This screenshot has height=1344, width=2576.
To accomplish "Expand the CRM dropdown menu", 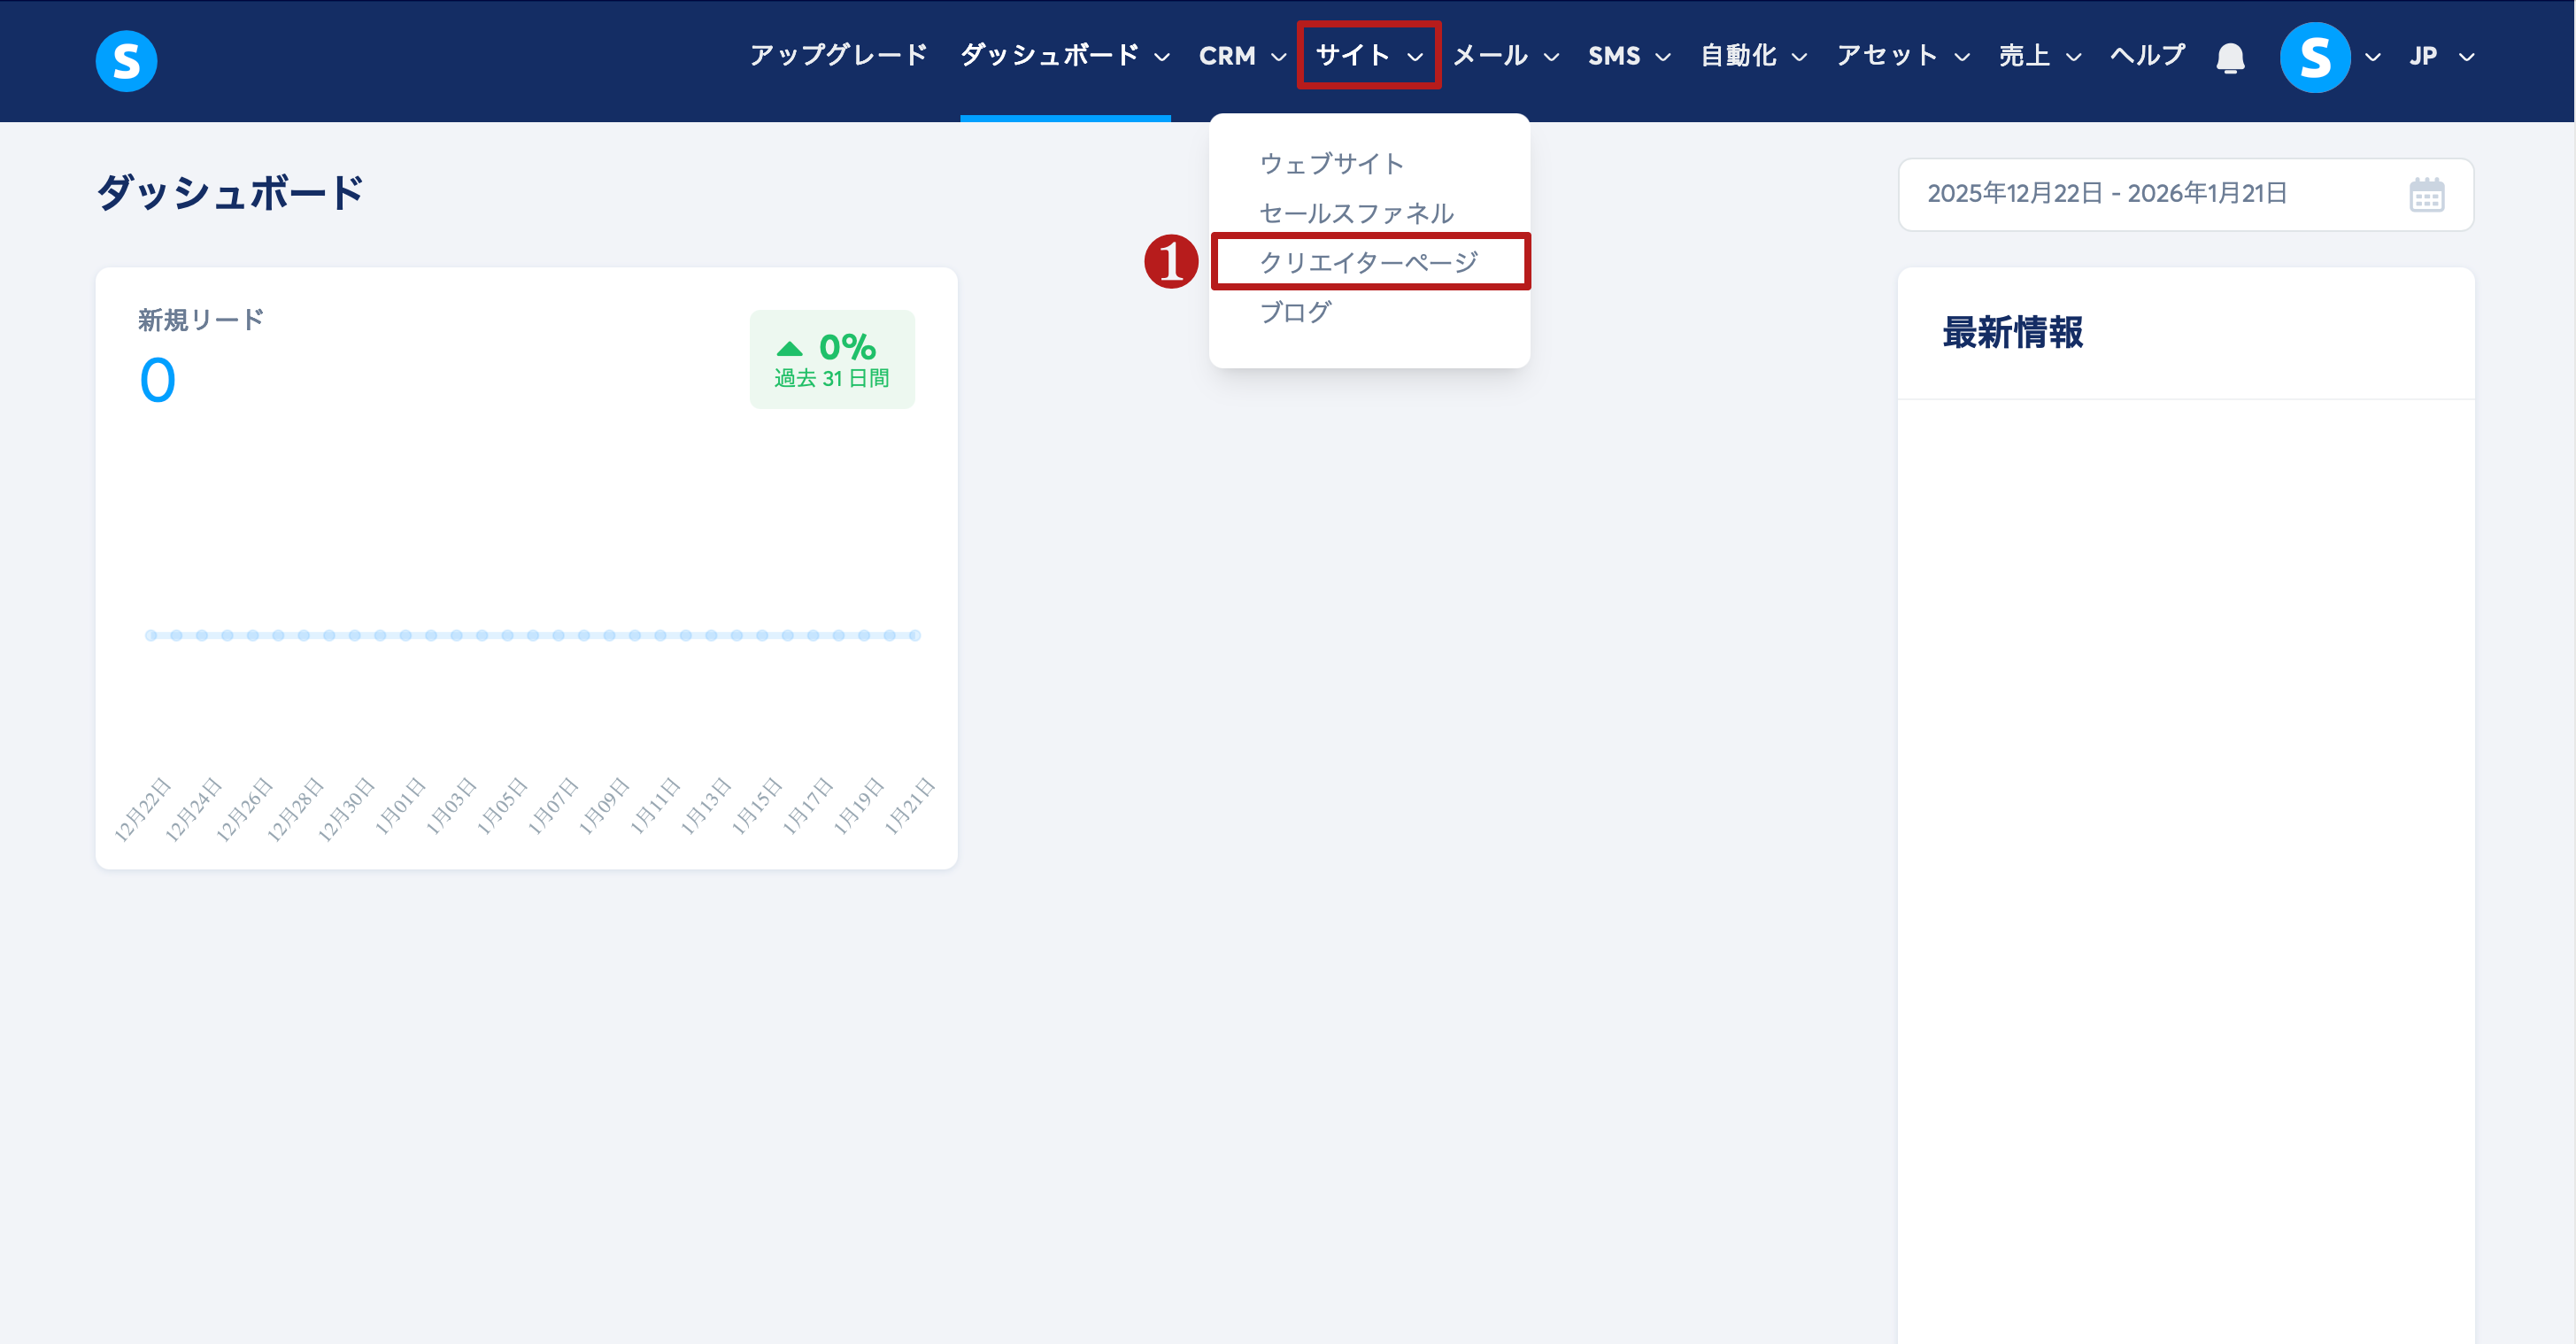I will [x=1242, y=56].
